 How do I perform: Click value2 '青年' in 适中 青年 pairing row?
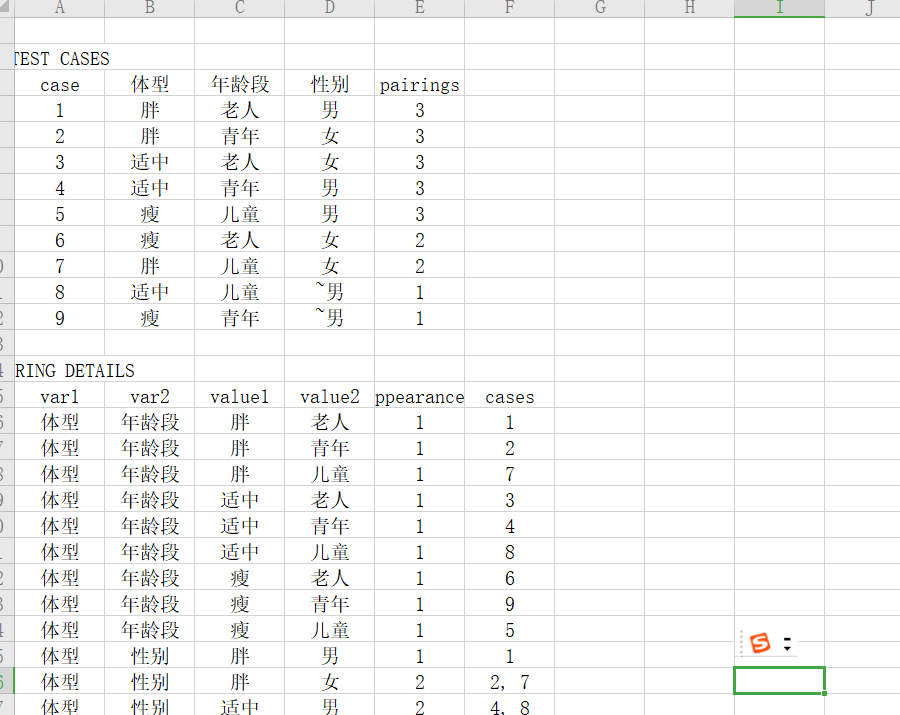[x=330, y=526]
